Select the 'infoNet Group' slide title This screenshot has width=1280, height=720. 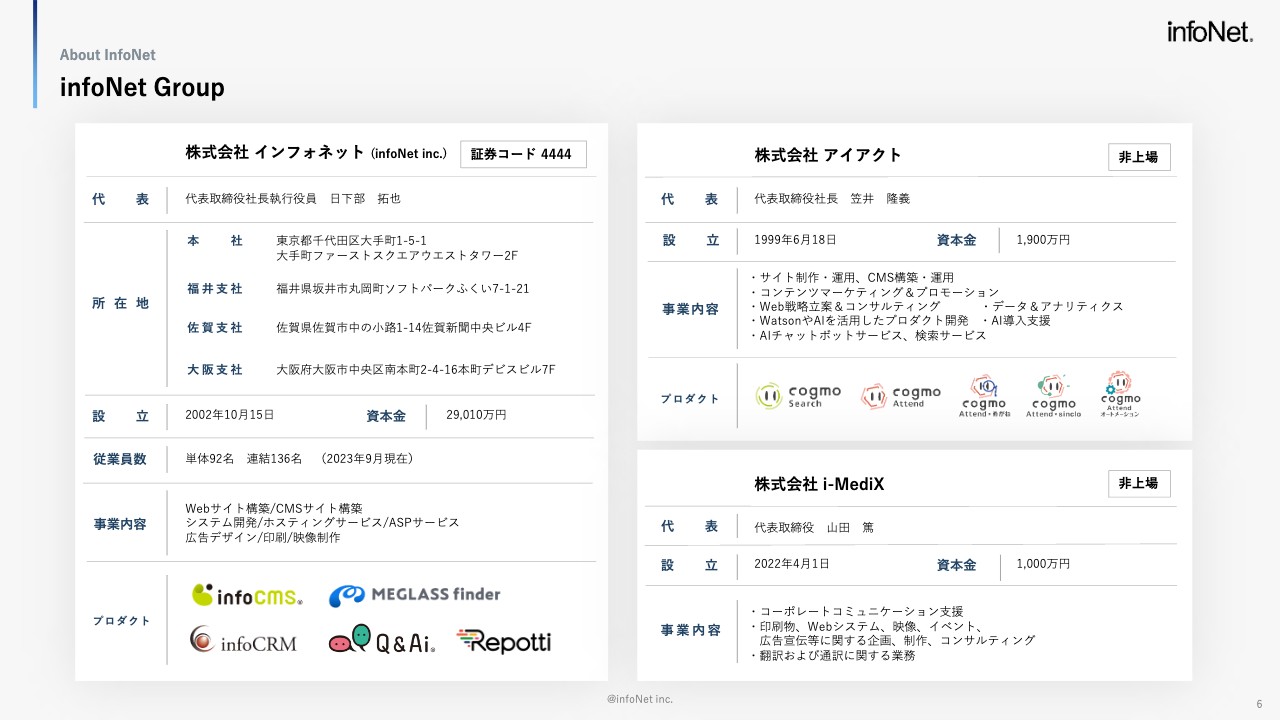point(142,88)
